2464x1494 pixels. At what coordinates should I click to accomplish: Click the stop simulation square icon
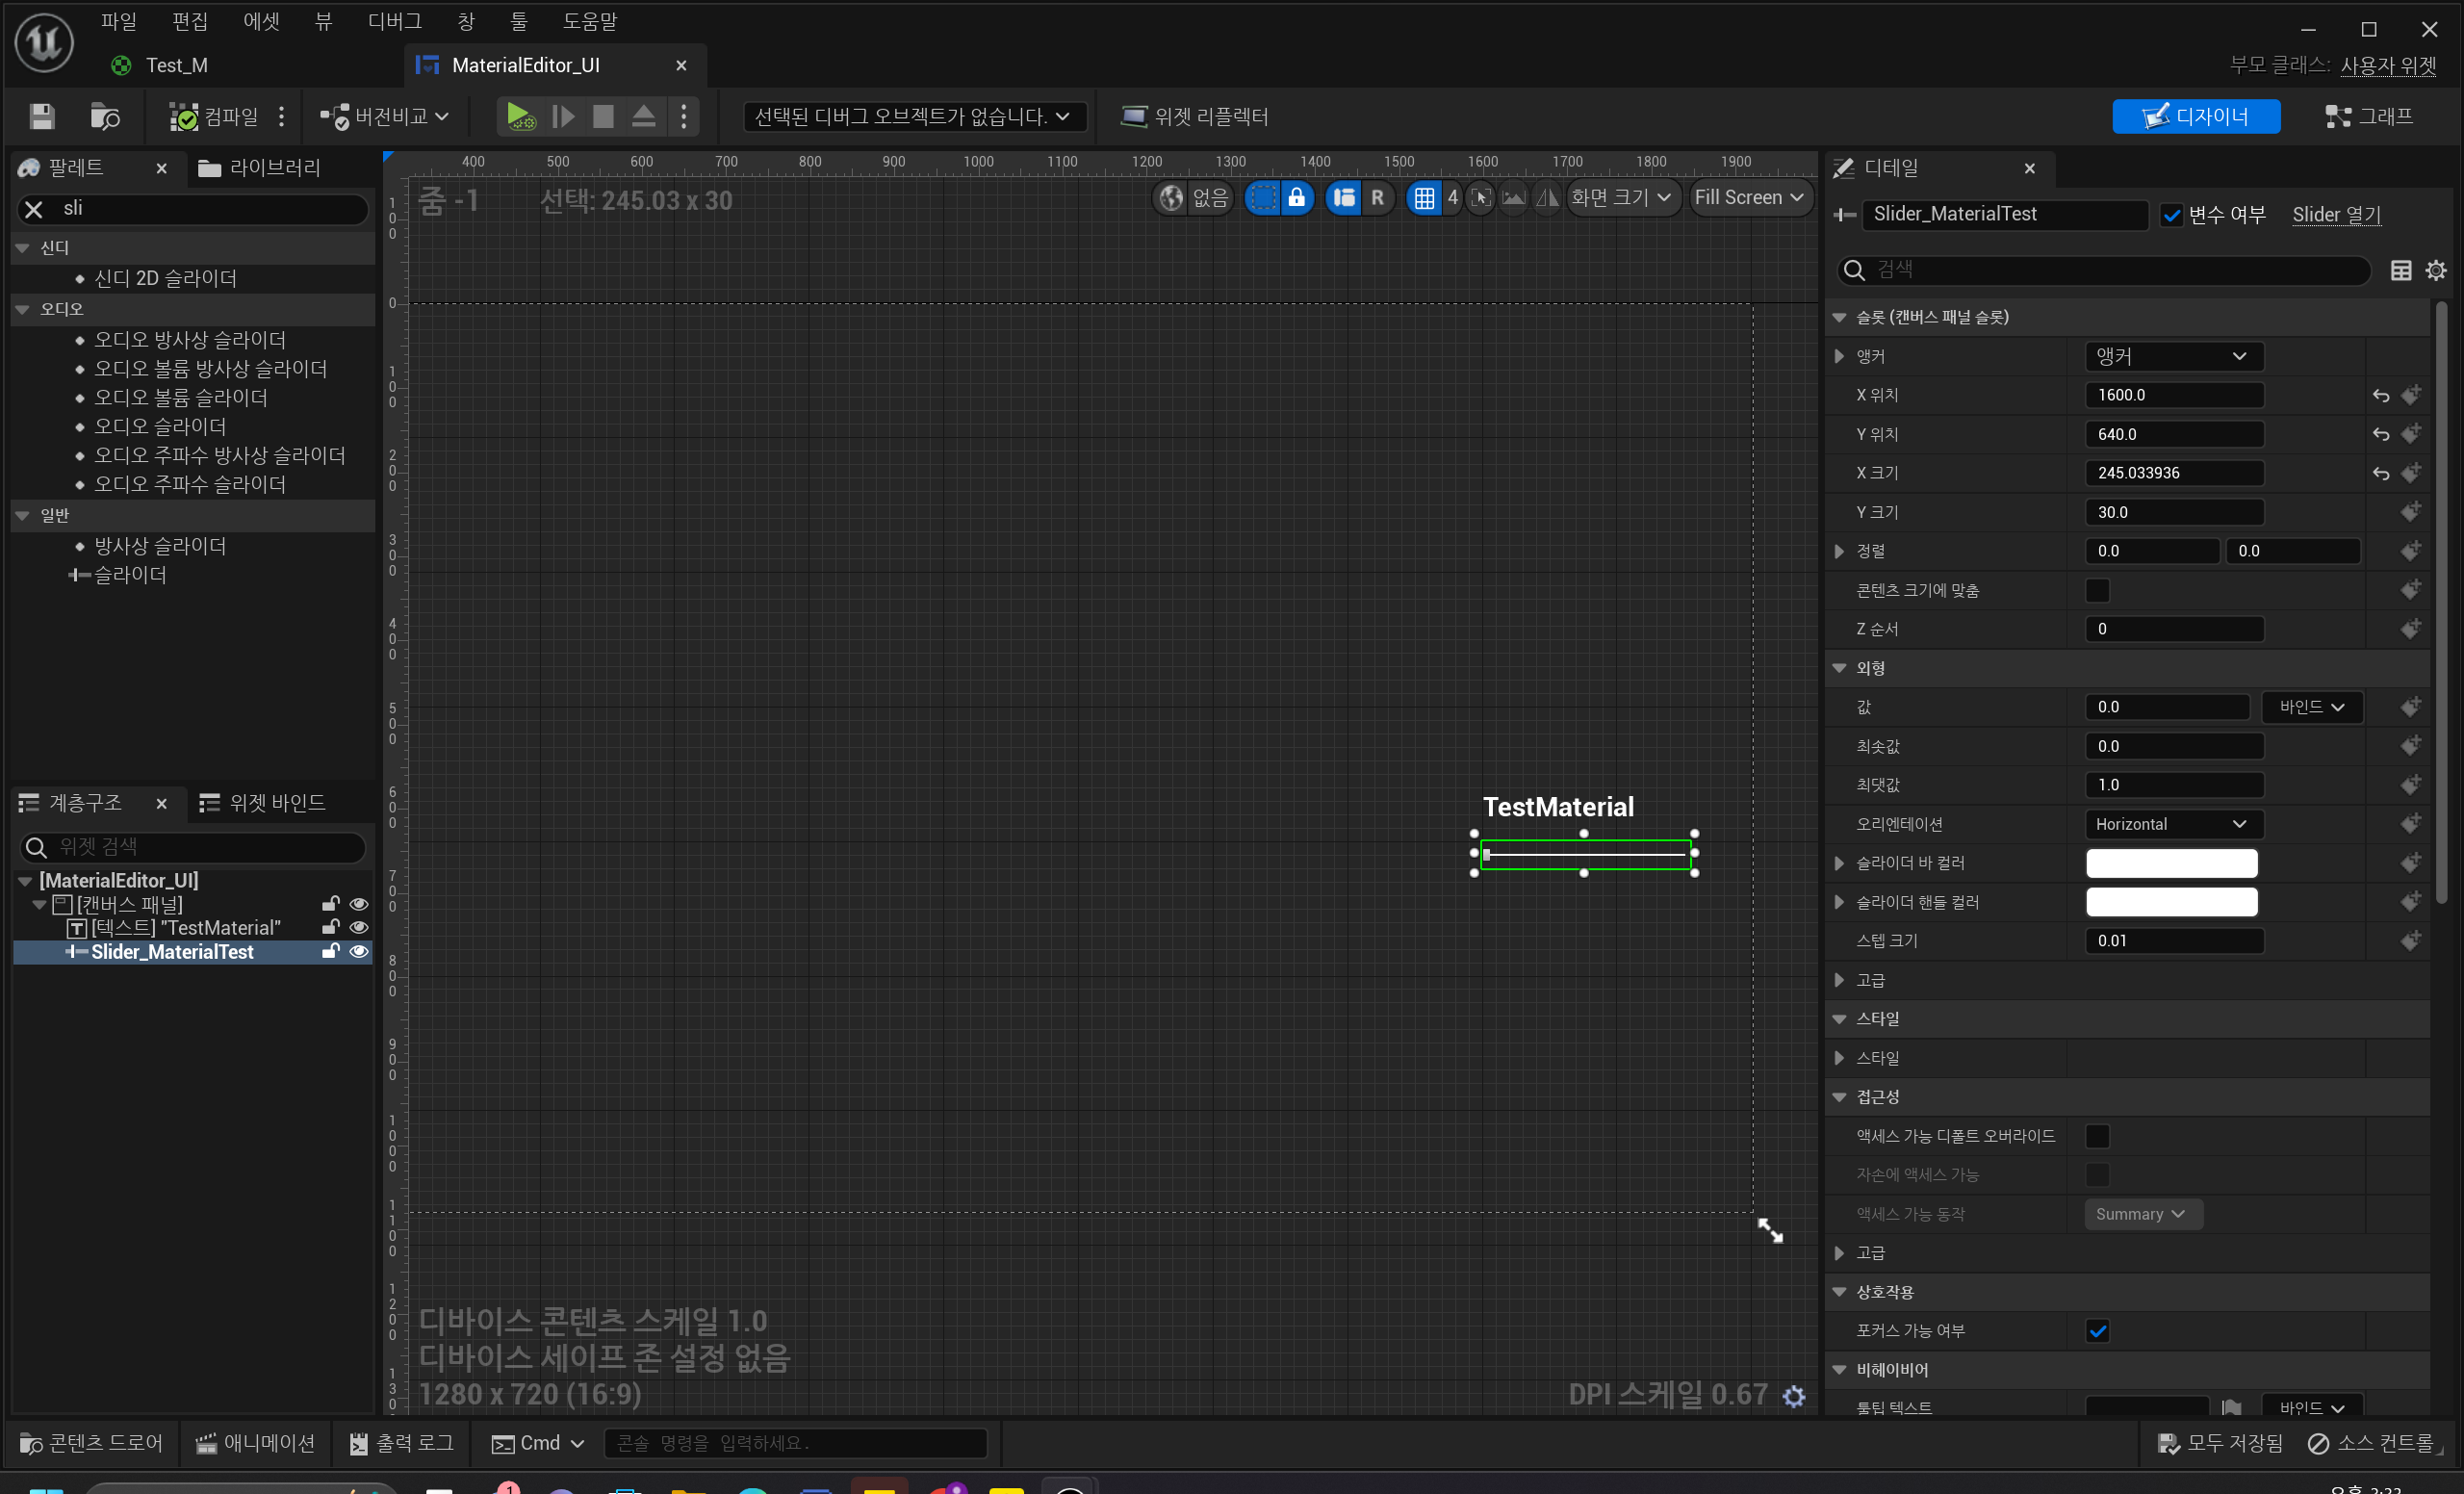click(x=603, y=117)
